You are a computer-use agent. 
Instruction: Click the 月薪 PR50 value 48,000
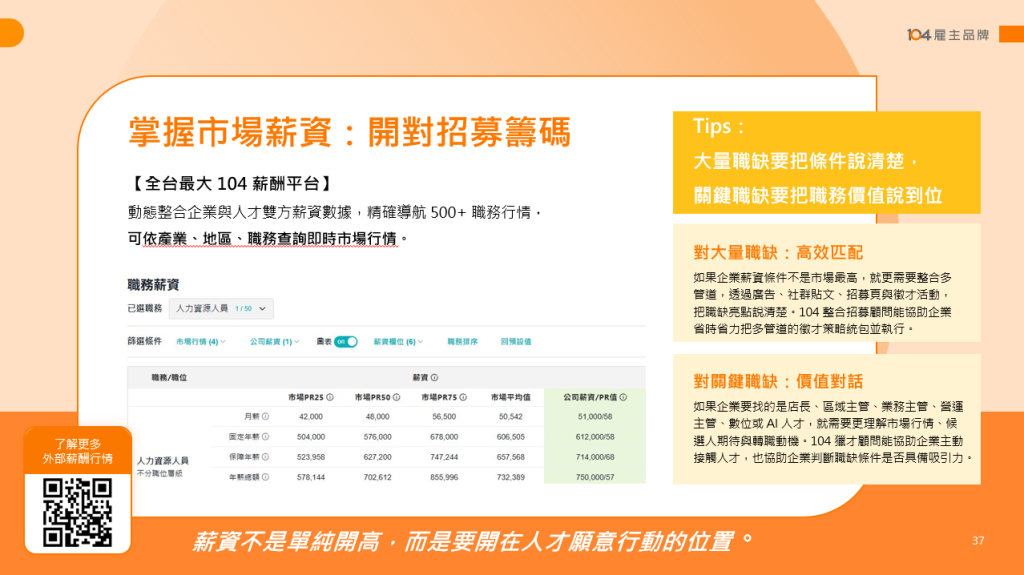click(377, 416)
